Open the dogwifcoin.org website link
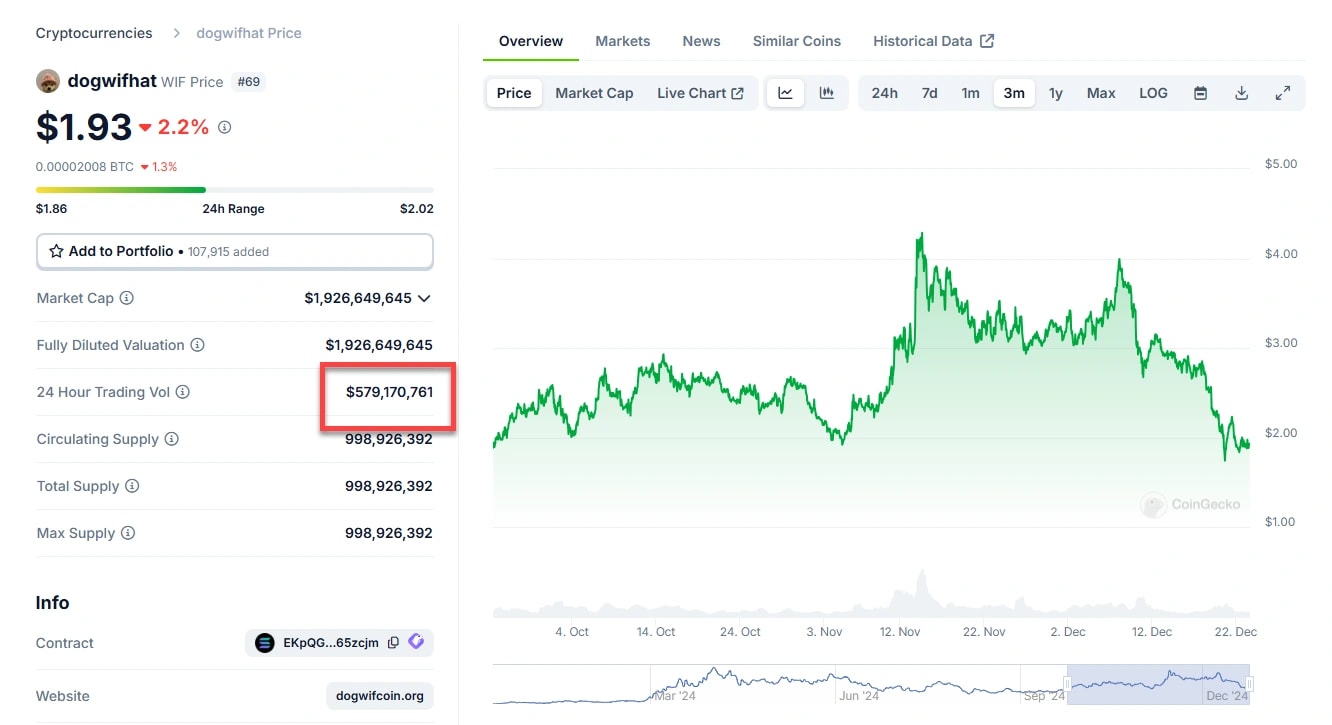Image resolution: width=1332 pixels, height=725 pixels. click(x=379, y=696)
